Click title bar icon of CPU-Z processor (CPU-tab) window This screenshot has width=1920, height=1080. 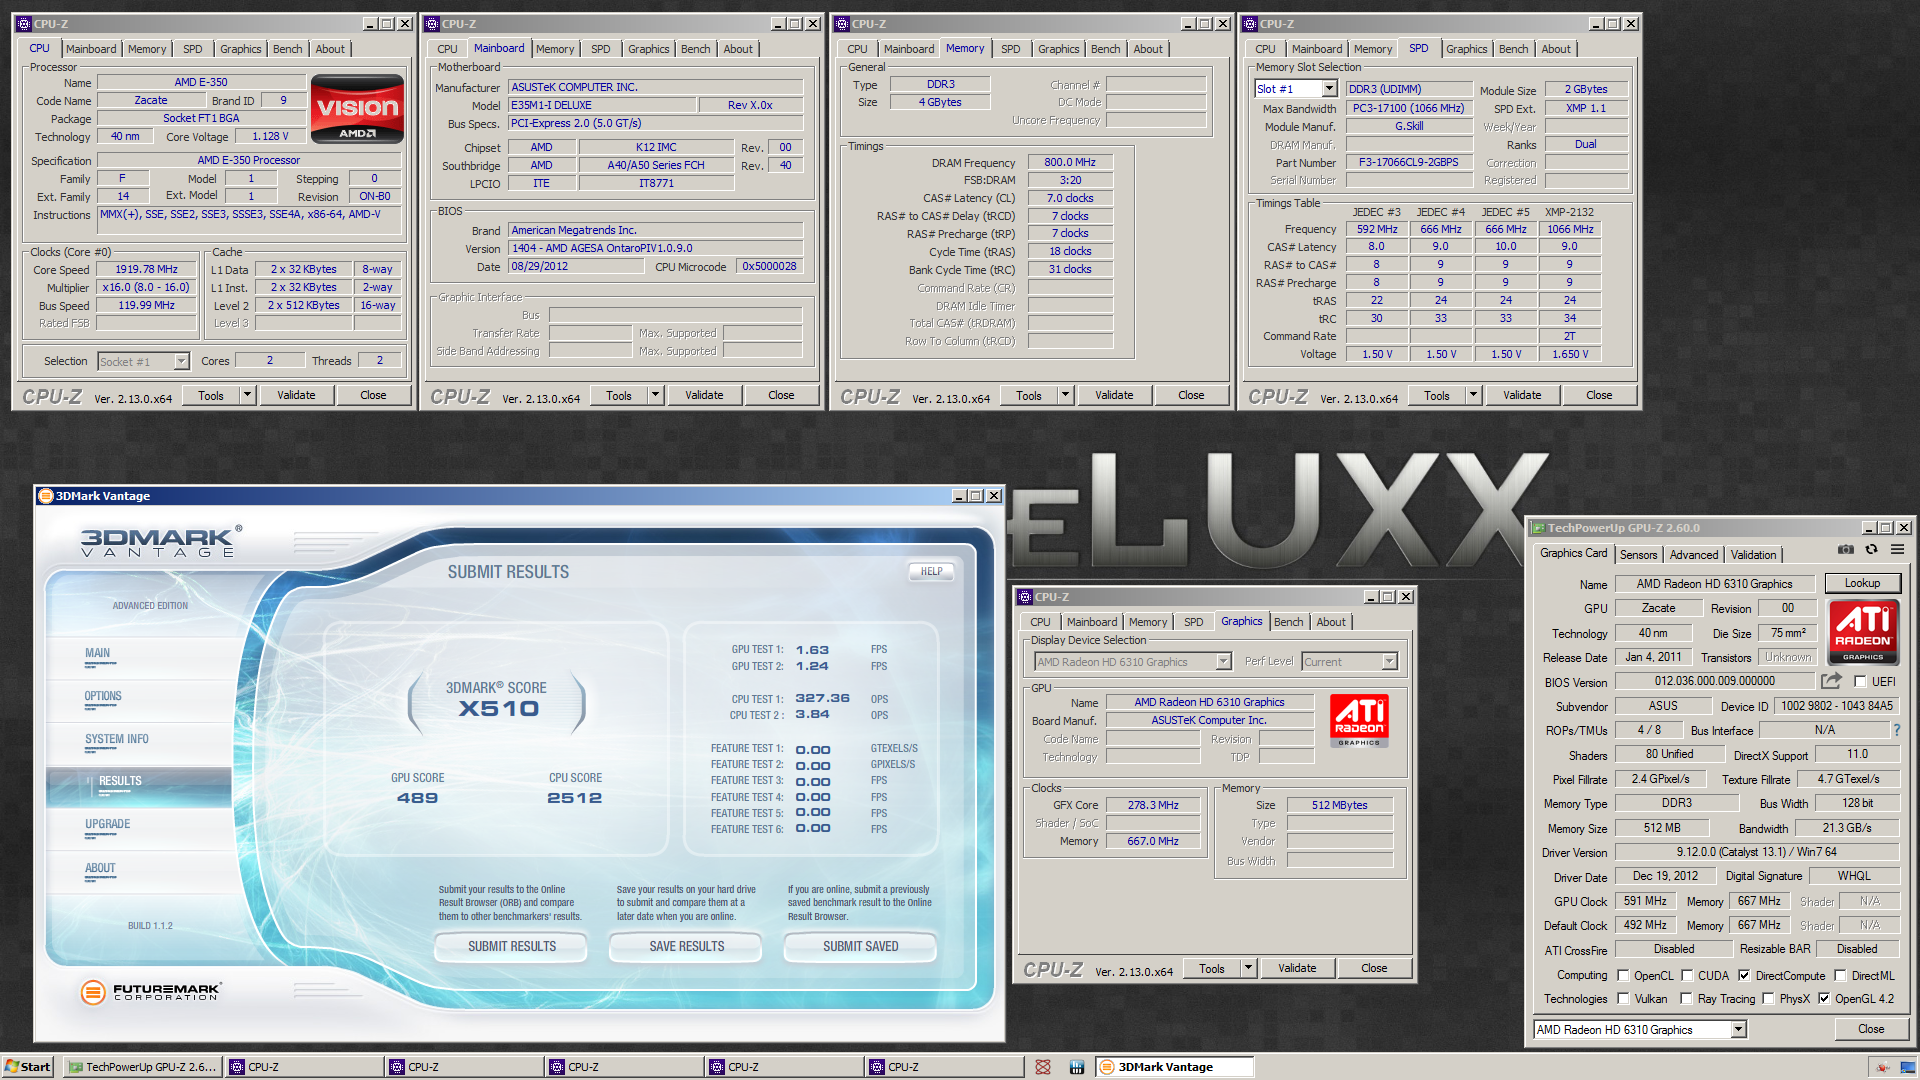24,24
